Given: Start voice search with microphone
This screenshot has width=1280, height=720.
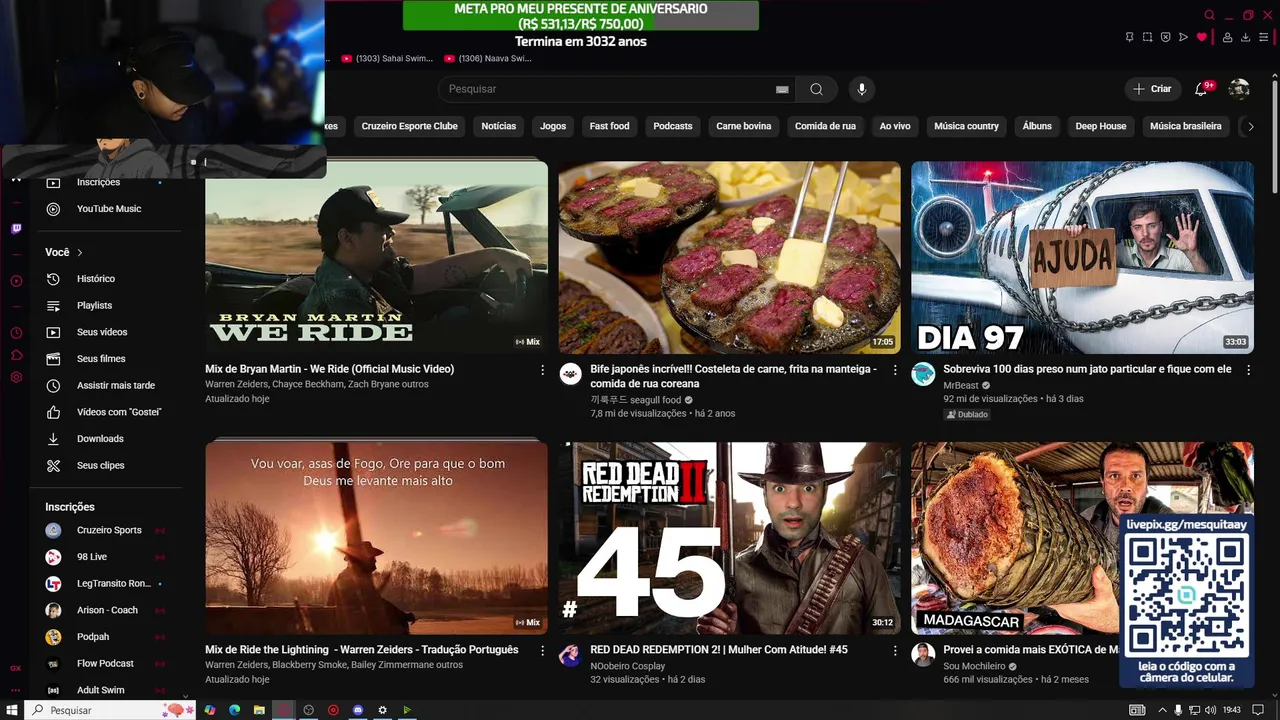Looking at the screenshot, I should point(862,89).
